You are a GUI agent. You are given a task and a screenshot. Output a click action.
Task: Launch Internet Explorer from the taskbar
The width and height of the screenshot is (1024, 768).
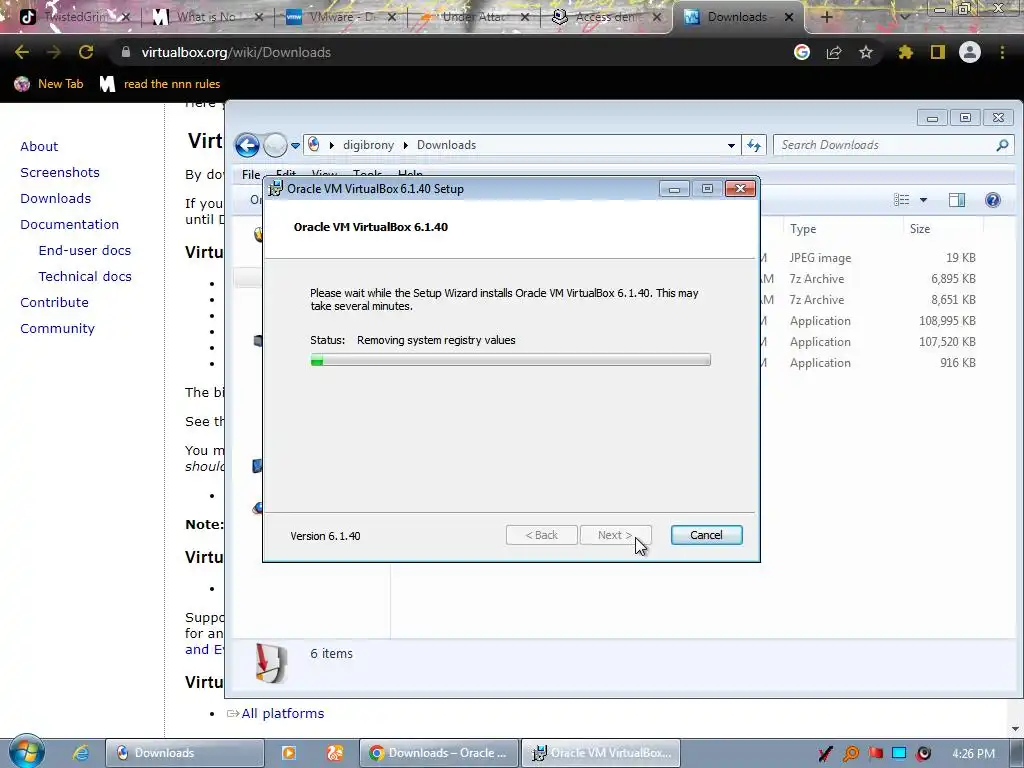[x=80, y=753]
